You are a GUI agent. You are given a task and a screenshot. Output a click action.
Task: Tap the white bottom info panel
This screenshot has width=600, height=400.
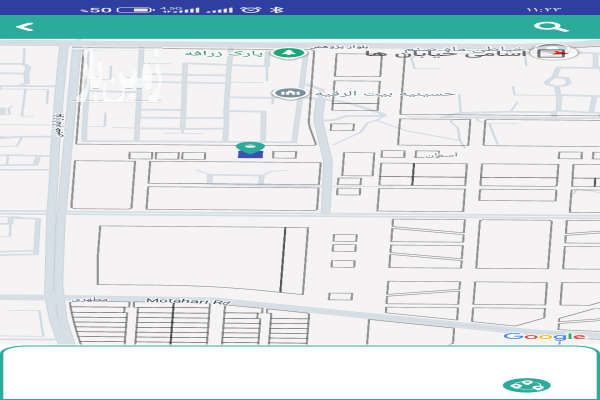point(300,372)
